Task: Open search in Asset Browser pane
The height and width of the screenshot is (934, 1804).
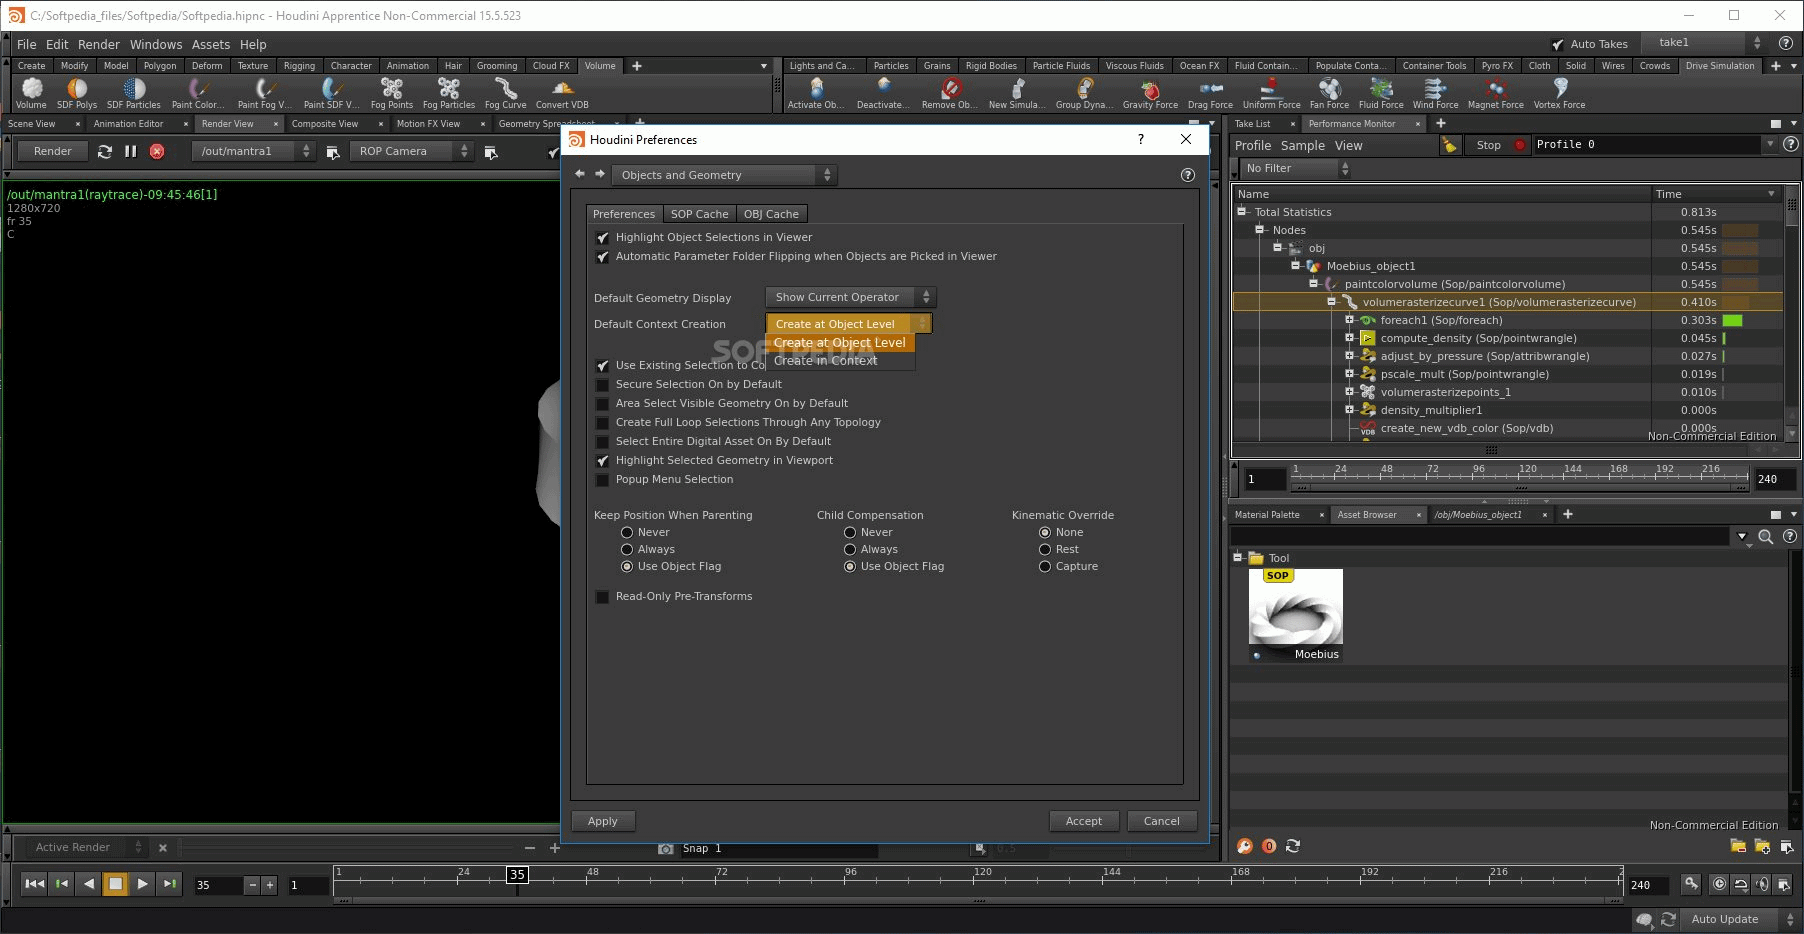Action: [1766, 537]
